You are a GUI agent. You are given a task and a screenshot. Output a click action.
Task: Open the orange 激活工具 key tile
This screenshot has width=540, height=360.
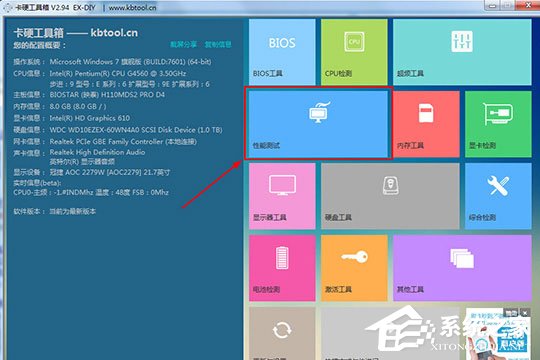point(354,268)
